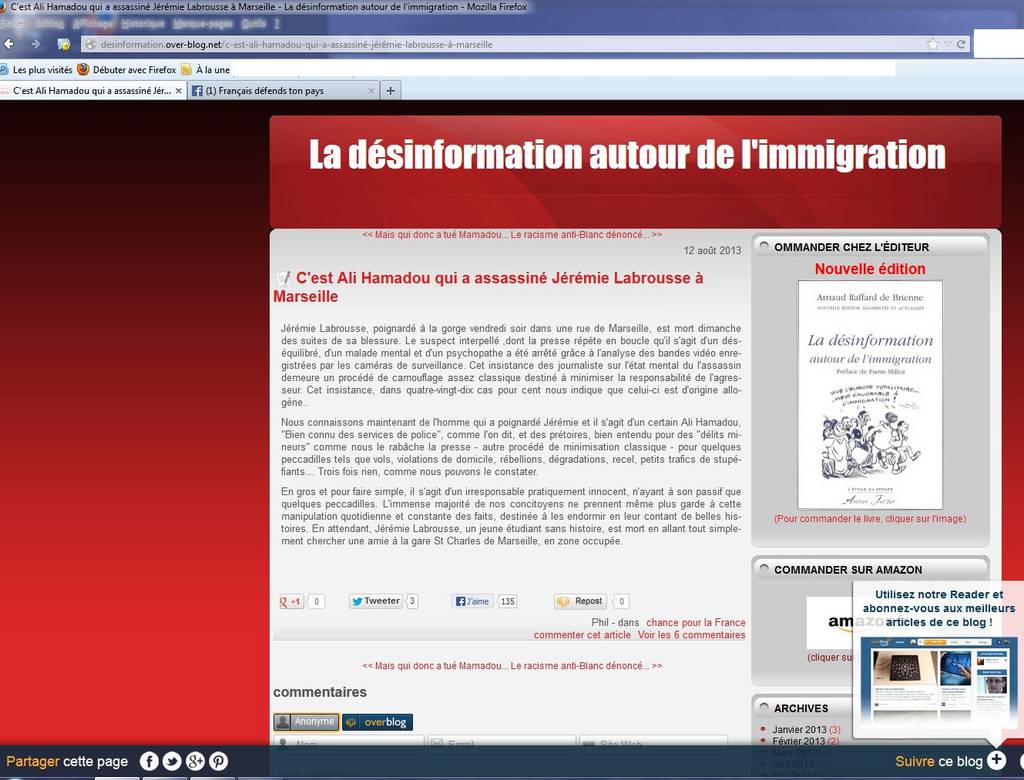Open Débuter avec Firefox bookmark

click(x=127, y=69)
